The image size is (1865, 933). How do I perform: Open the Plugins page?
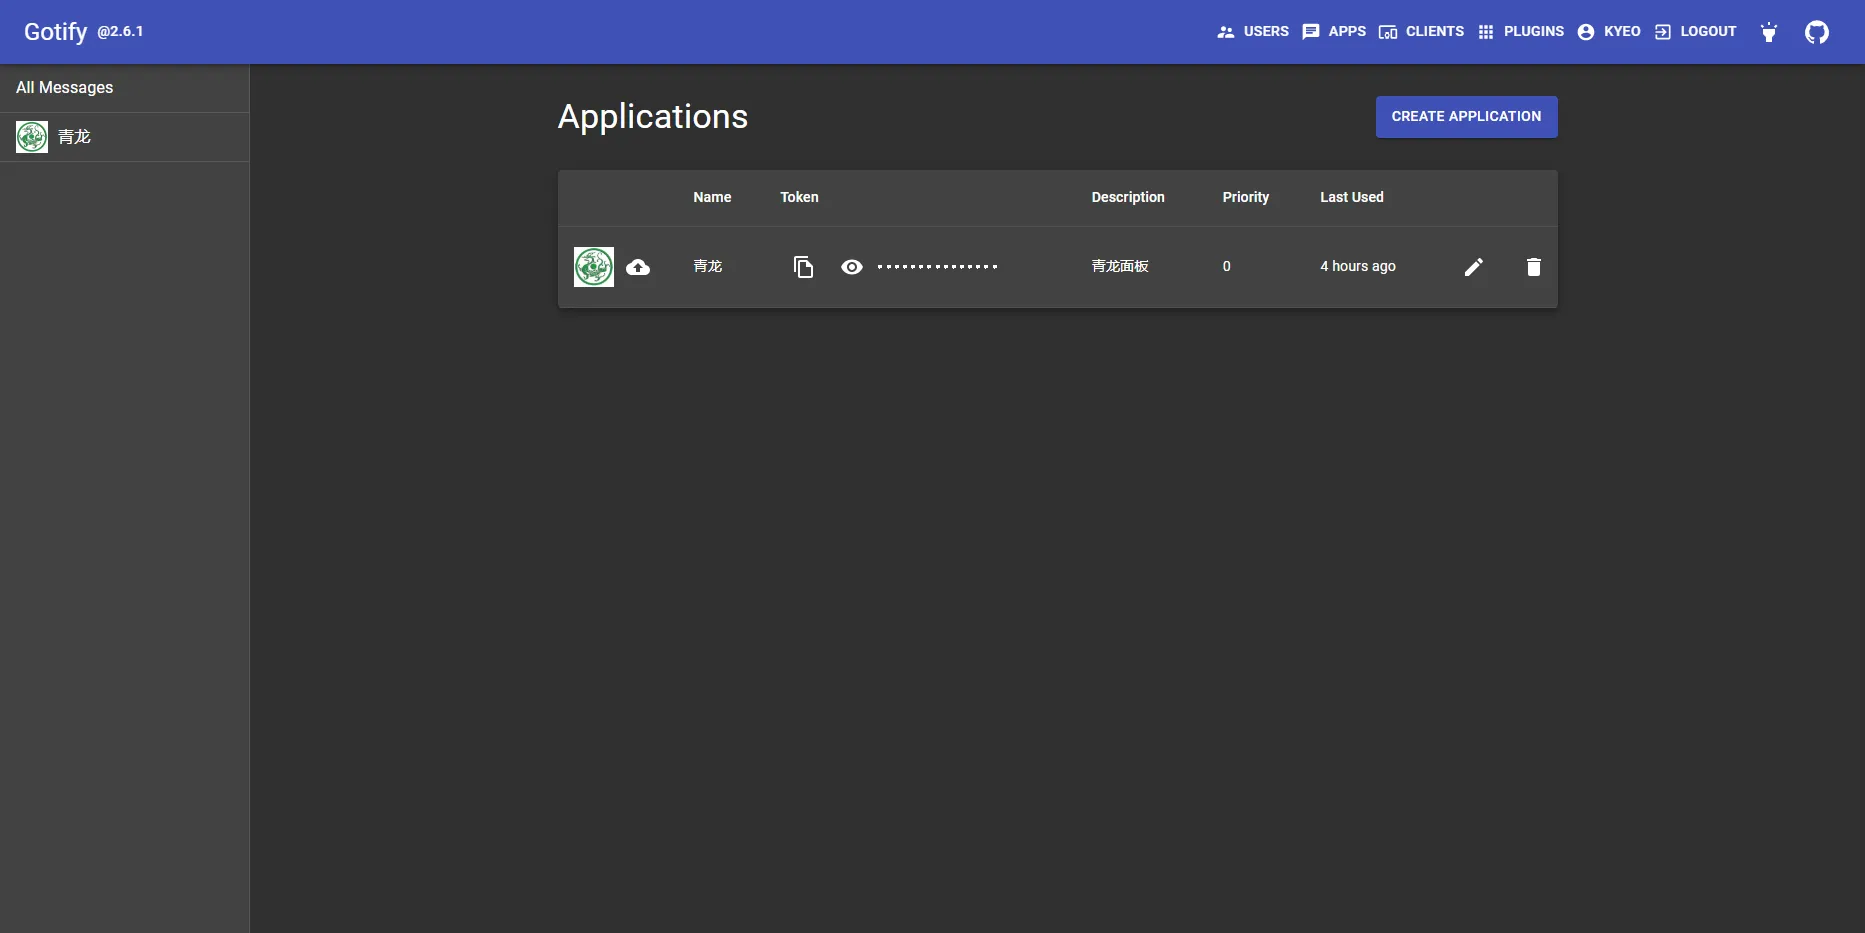(x=1520, y=32)
